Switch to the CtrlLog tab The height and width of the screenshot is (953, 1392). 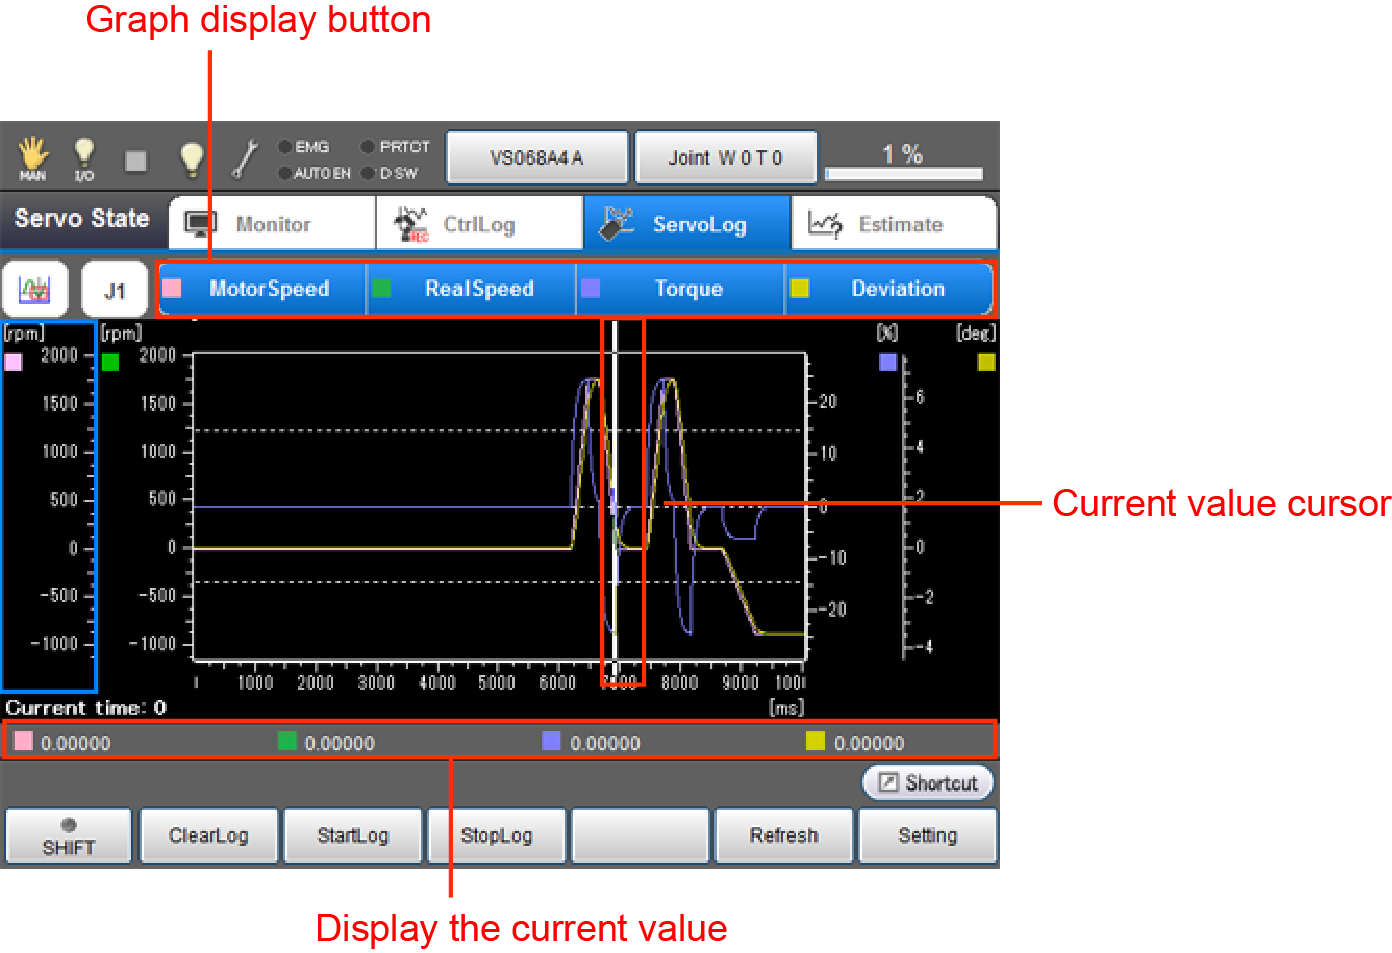(x=479, y=223)
